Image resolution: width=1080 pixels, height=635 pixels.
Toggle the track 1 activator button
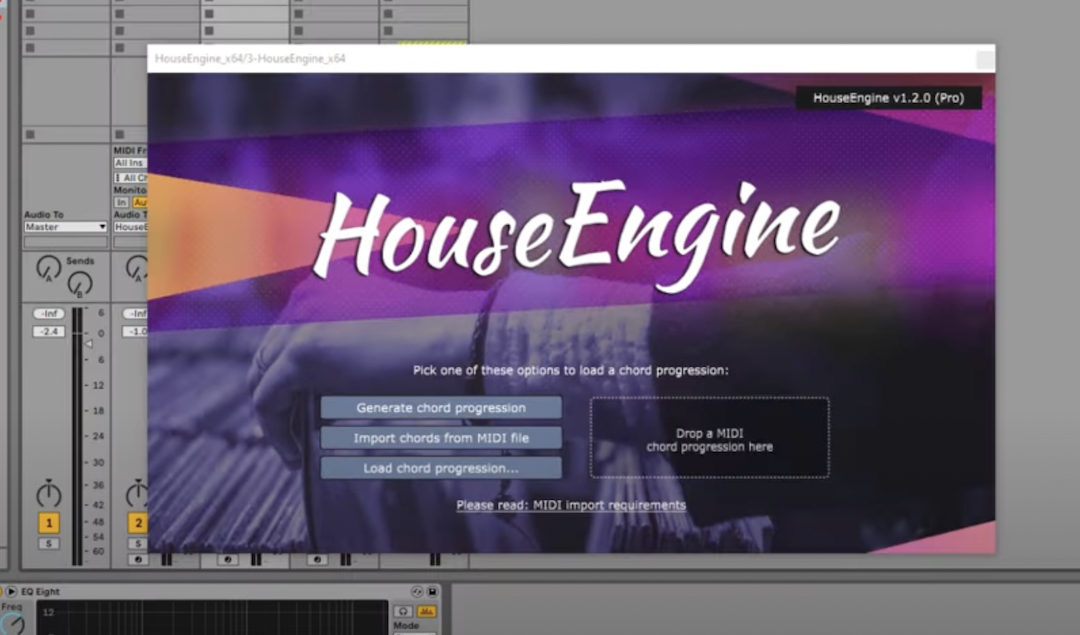point(48,523)
